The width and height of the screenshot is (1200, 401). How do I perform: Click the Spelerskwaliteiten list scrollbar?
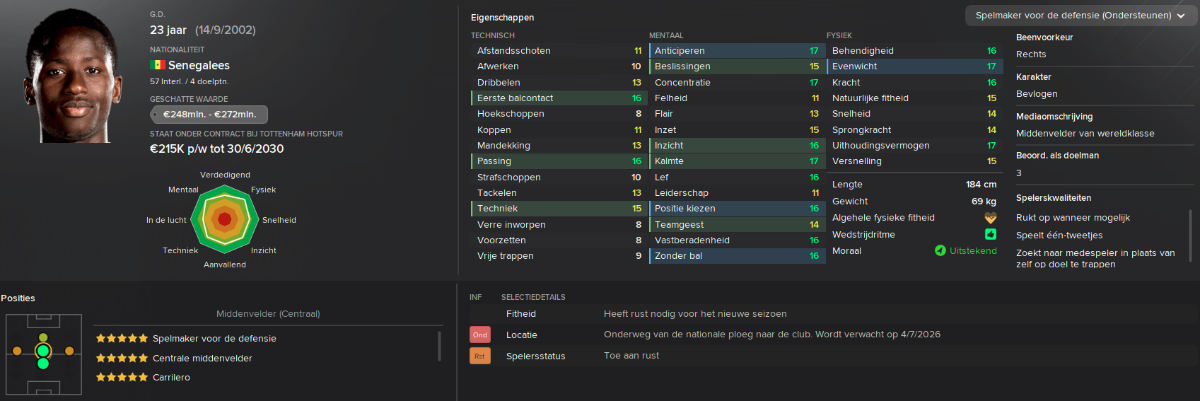1190,240
